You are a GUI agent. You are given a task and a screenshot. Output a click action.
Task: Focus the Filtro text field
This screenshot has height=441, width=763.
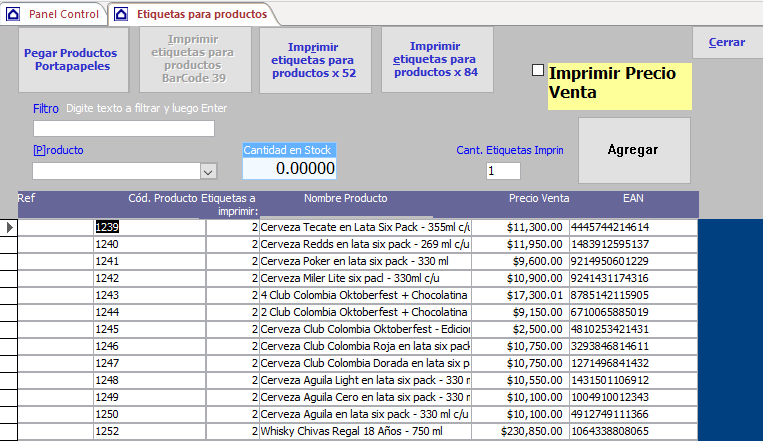point(124,129)
